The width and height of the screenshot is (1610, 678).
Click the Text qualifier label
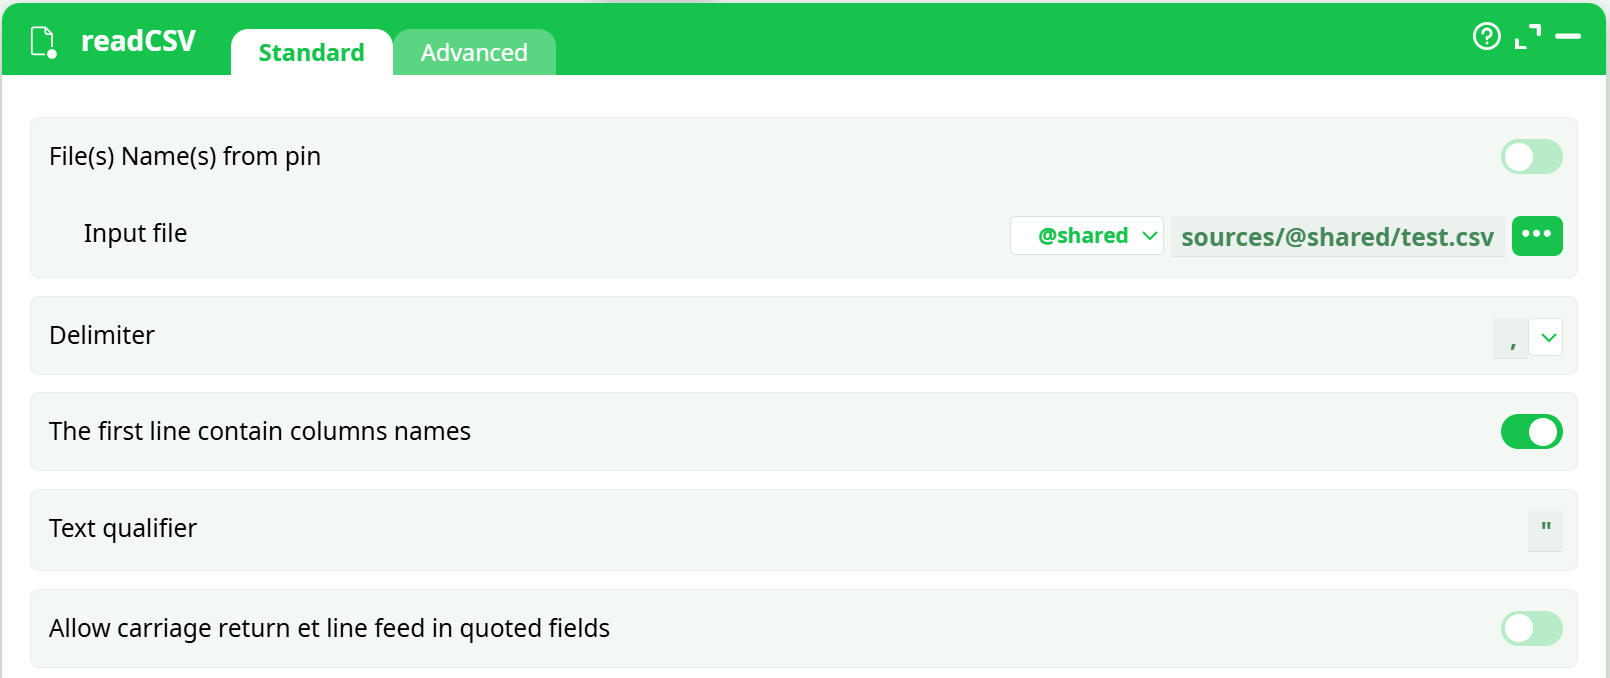click(x=123, y=528)
